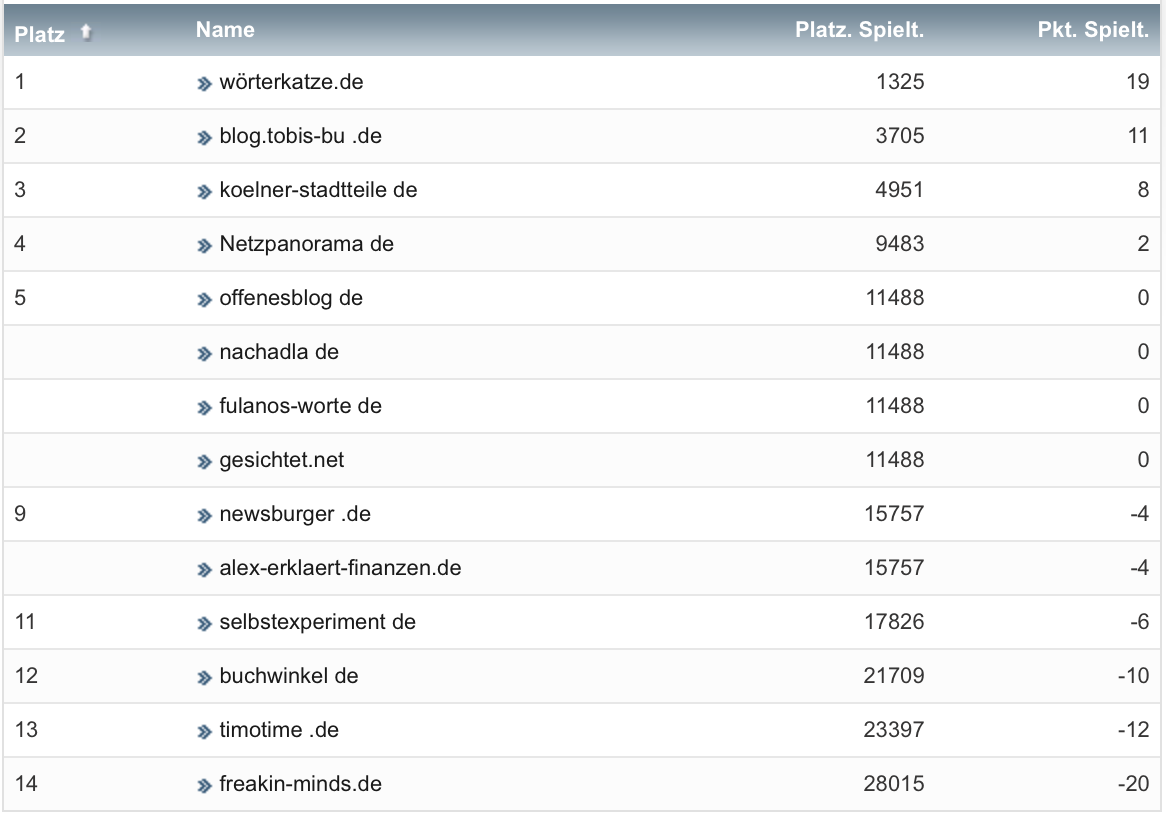1166x816 pixels.
Task: Select rank 9 in the Platz column
Action: pyautogui.click(x=20, y=514)
